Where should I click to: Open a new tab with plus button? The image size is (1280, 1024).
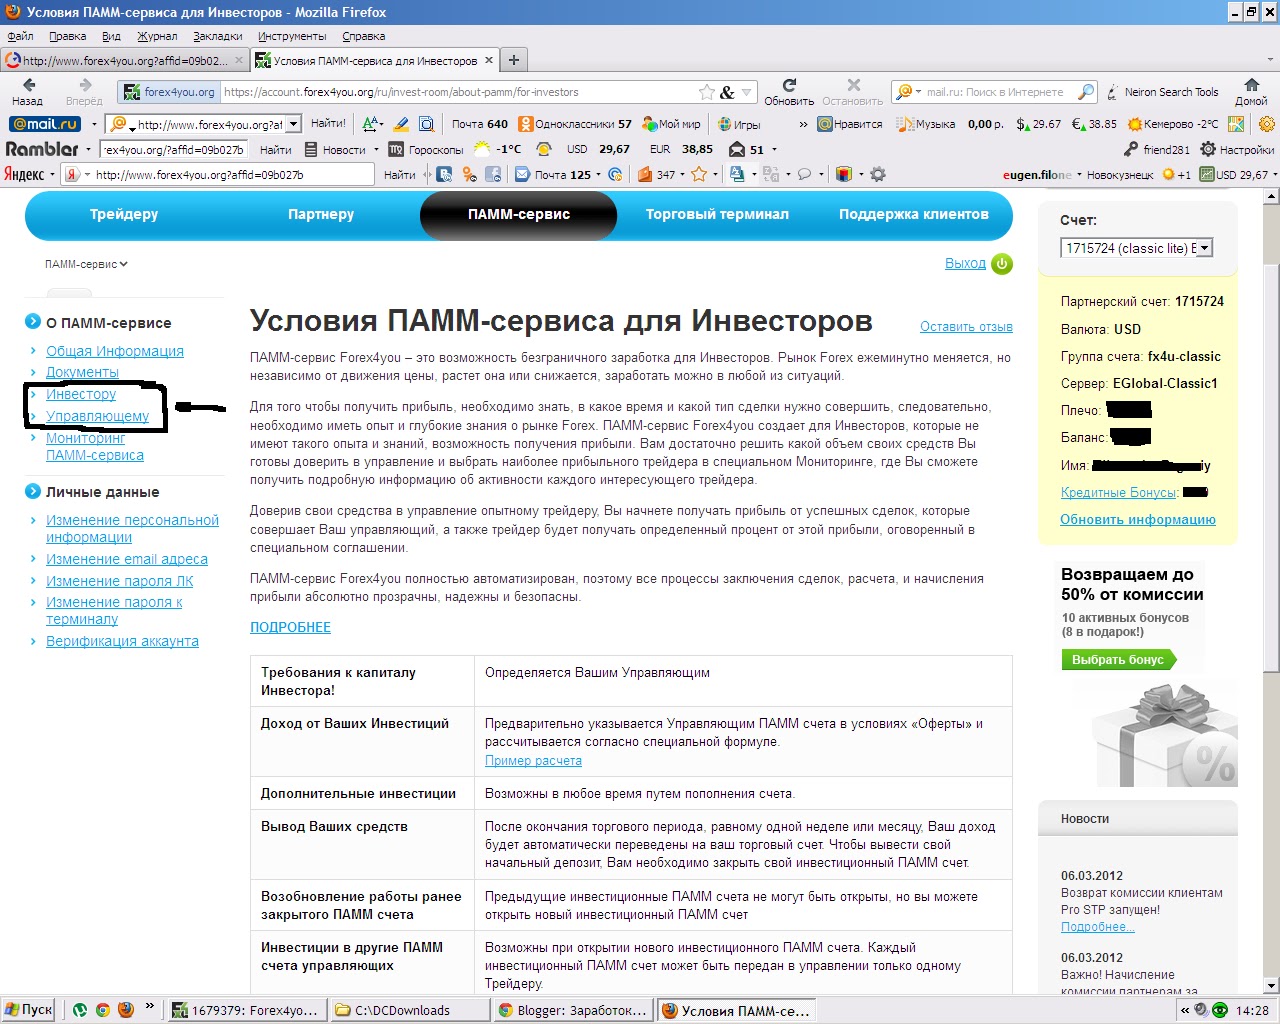click(x=514, y=60)
